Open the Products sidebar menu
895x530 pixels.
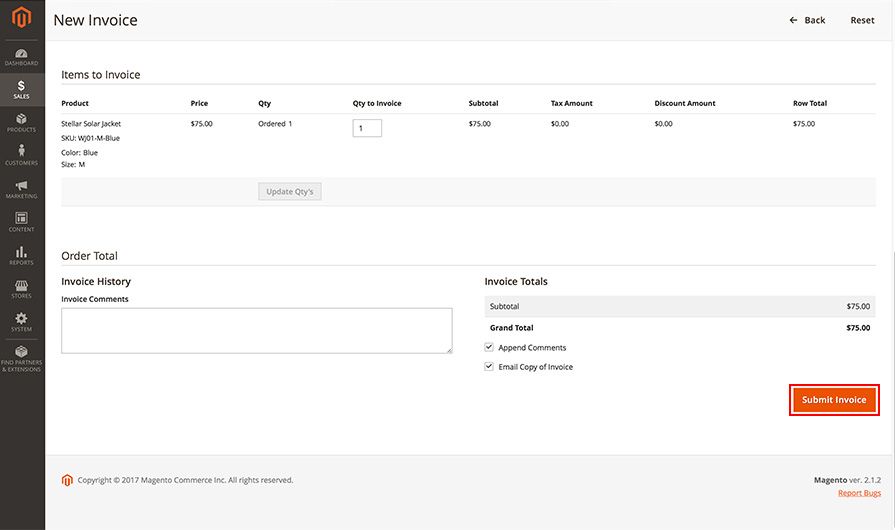[22, 123]
